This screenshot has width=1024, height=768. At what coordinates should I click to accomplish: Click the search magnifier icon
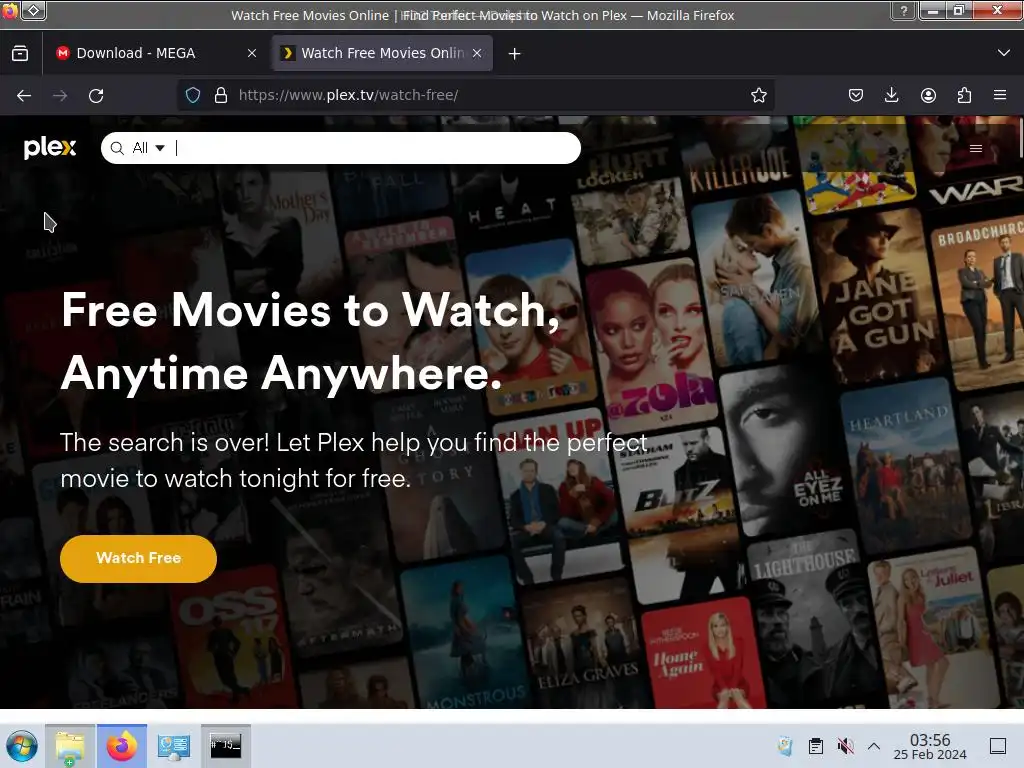point(117,148)
